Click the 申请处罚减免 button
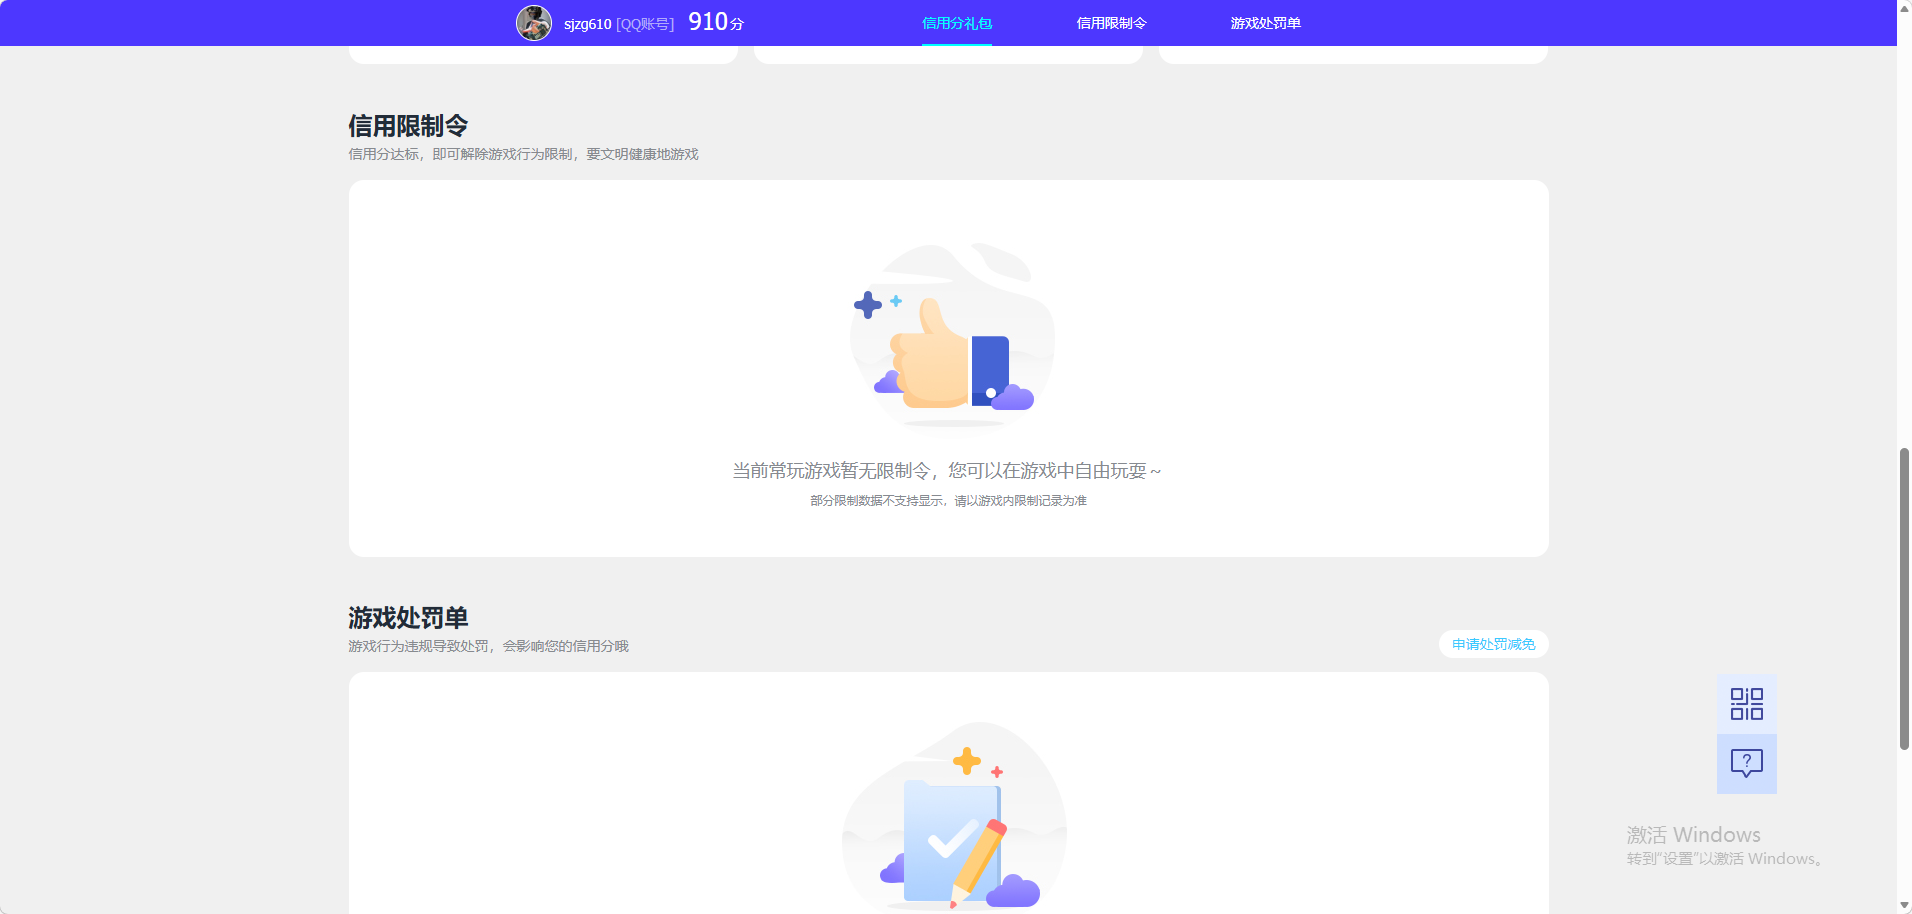The height and width of the screenshot is (914, 1912). [1492, 644]
